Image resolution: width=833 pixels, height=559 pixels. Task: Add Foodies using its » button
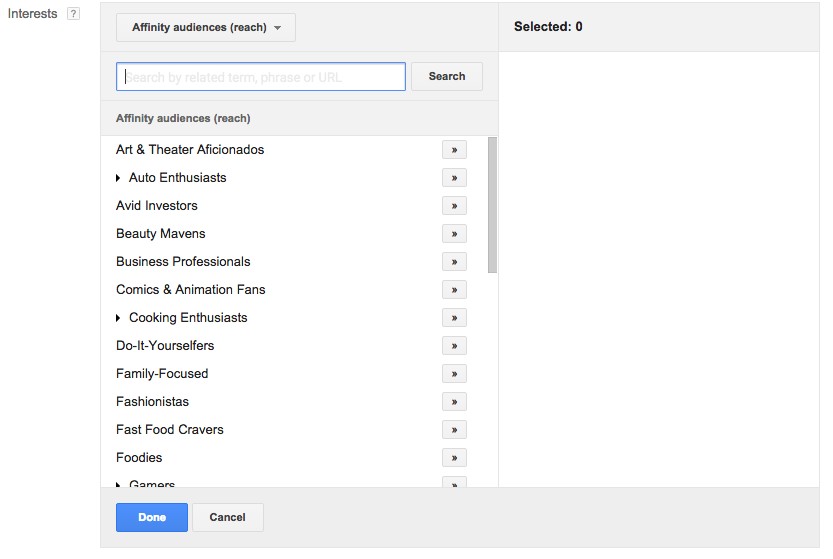454,458
